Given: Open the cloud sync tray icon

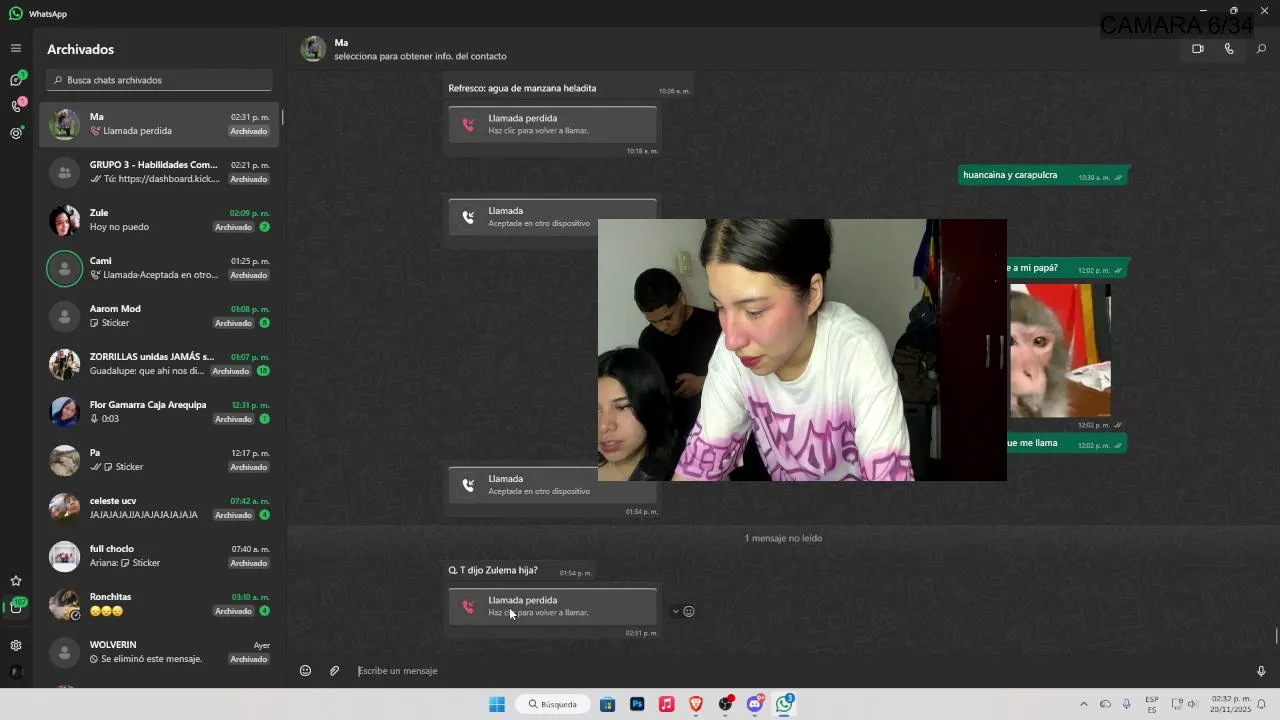Looking at the screenshot, I should click(x=1105, y=704).
